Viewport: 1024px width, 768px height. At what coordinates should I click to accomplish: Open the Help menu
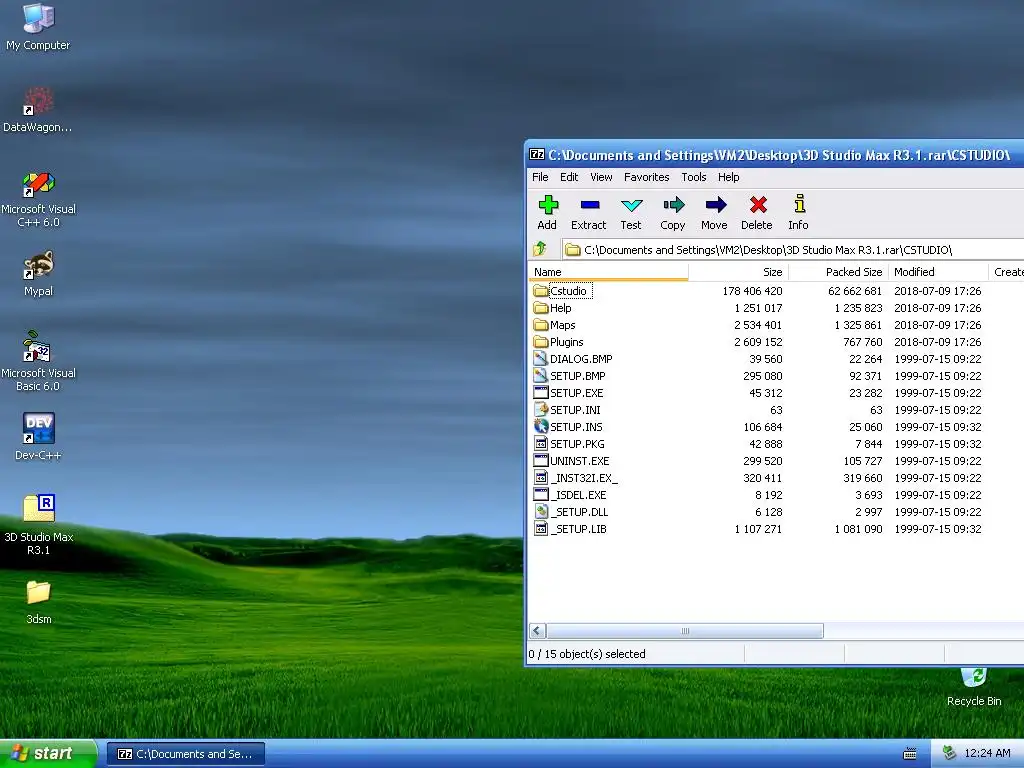point(729,177)
